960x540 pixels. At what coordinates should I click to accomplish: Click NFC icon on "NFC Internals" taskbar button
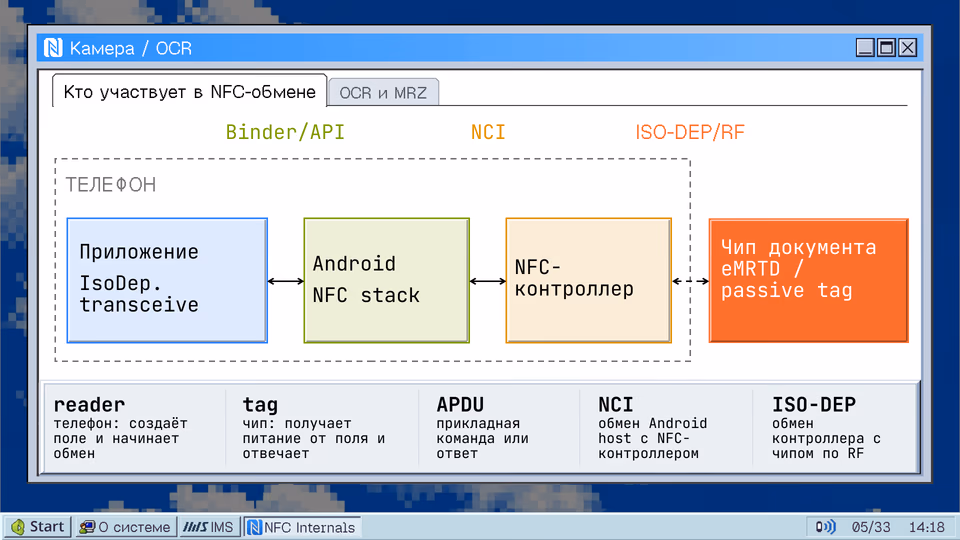(x=255, y=527)
